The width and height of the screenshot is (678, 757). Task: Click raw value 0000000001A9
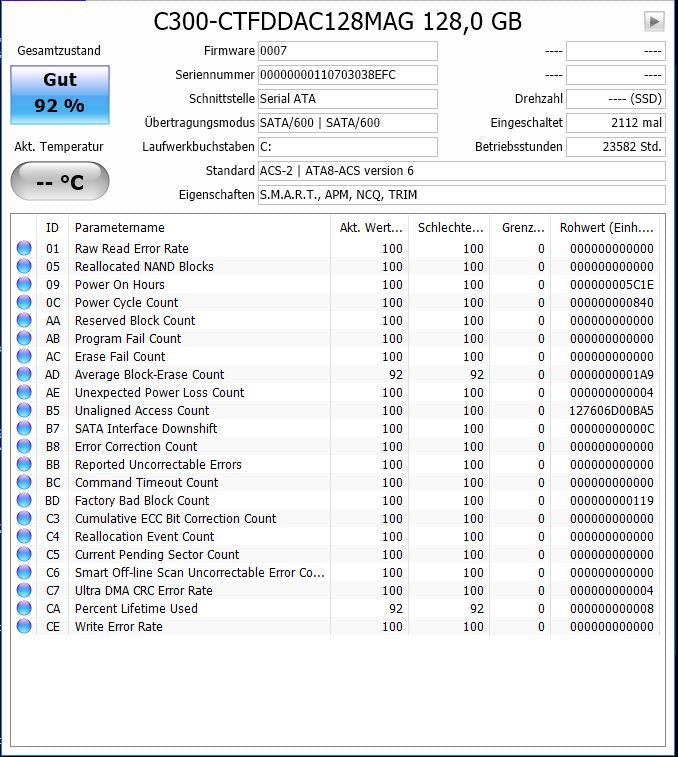pos(611,374)
